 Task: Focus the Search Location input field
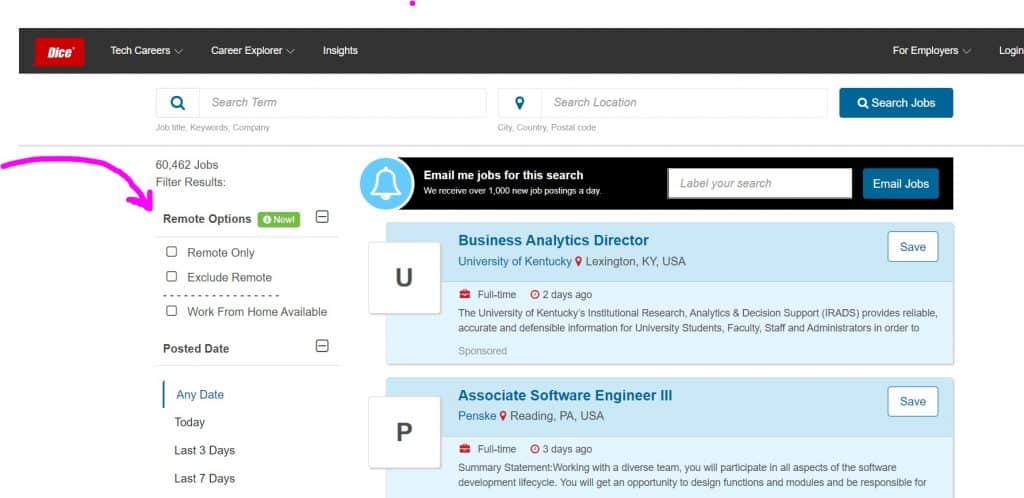(x=684, y=103)
